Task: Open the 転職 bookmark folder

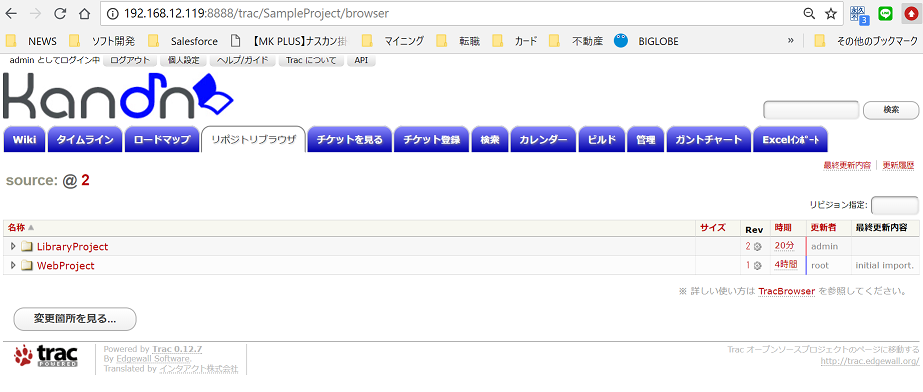Action: pos(459,41)
